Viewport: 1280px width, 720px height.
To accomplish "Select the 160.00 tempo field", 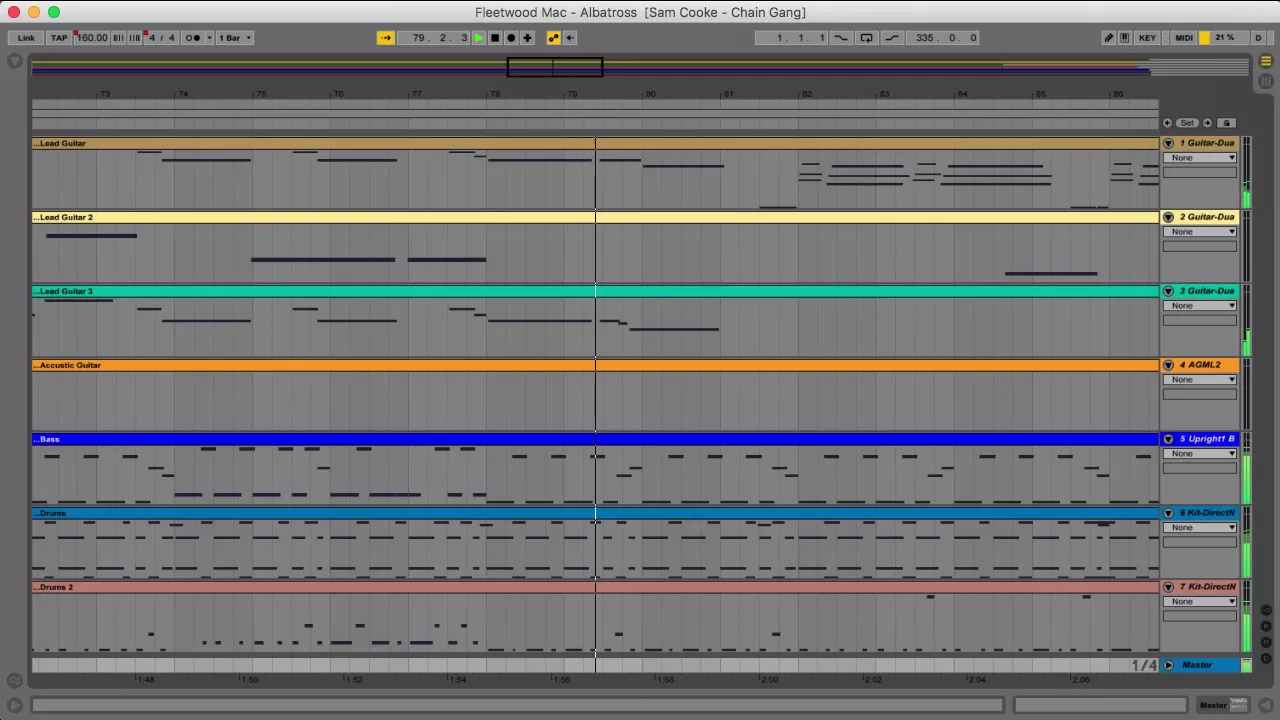I will 91,38.
